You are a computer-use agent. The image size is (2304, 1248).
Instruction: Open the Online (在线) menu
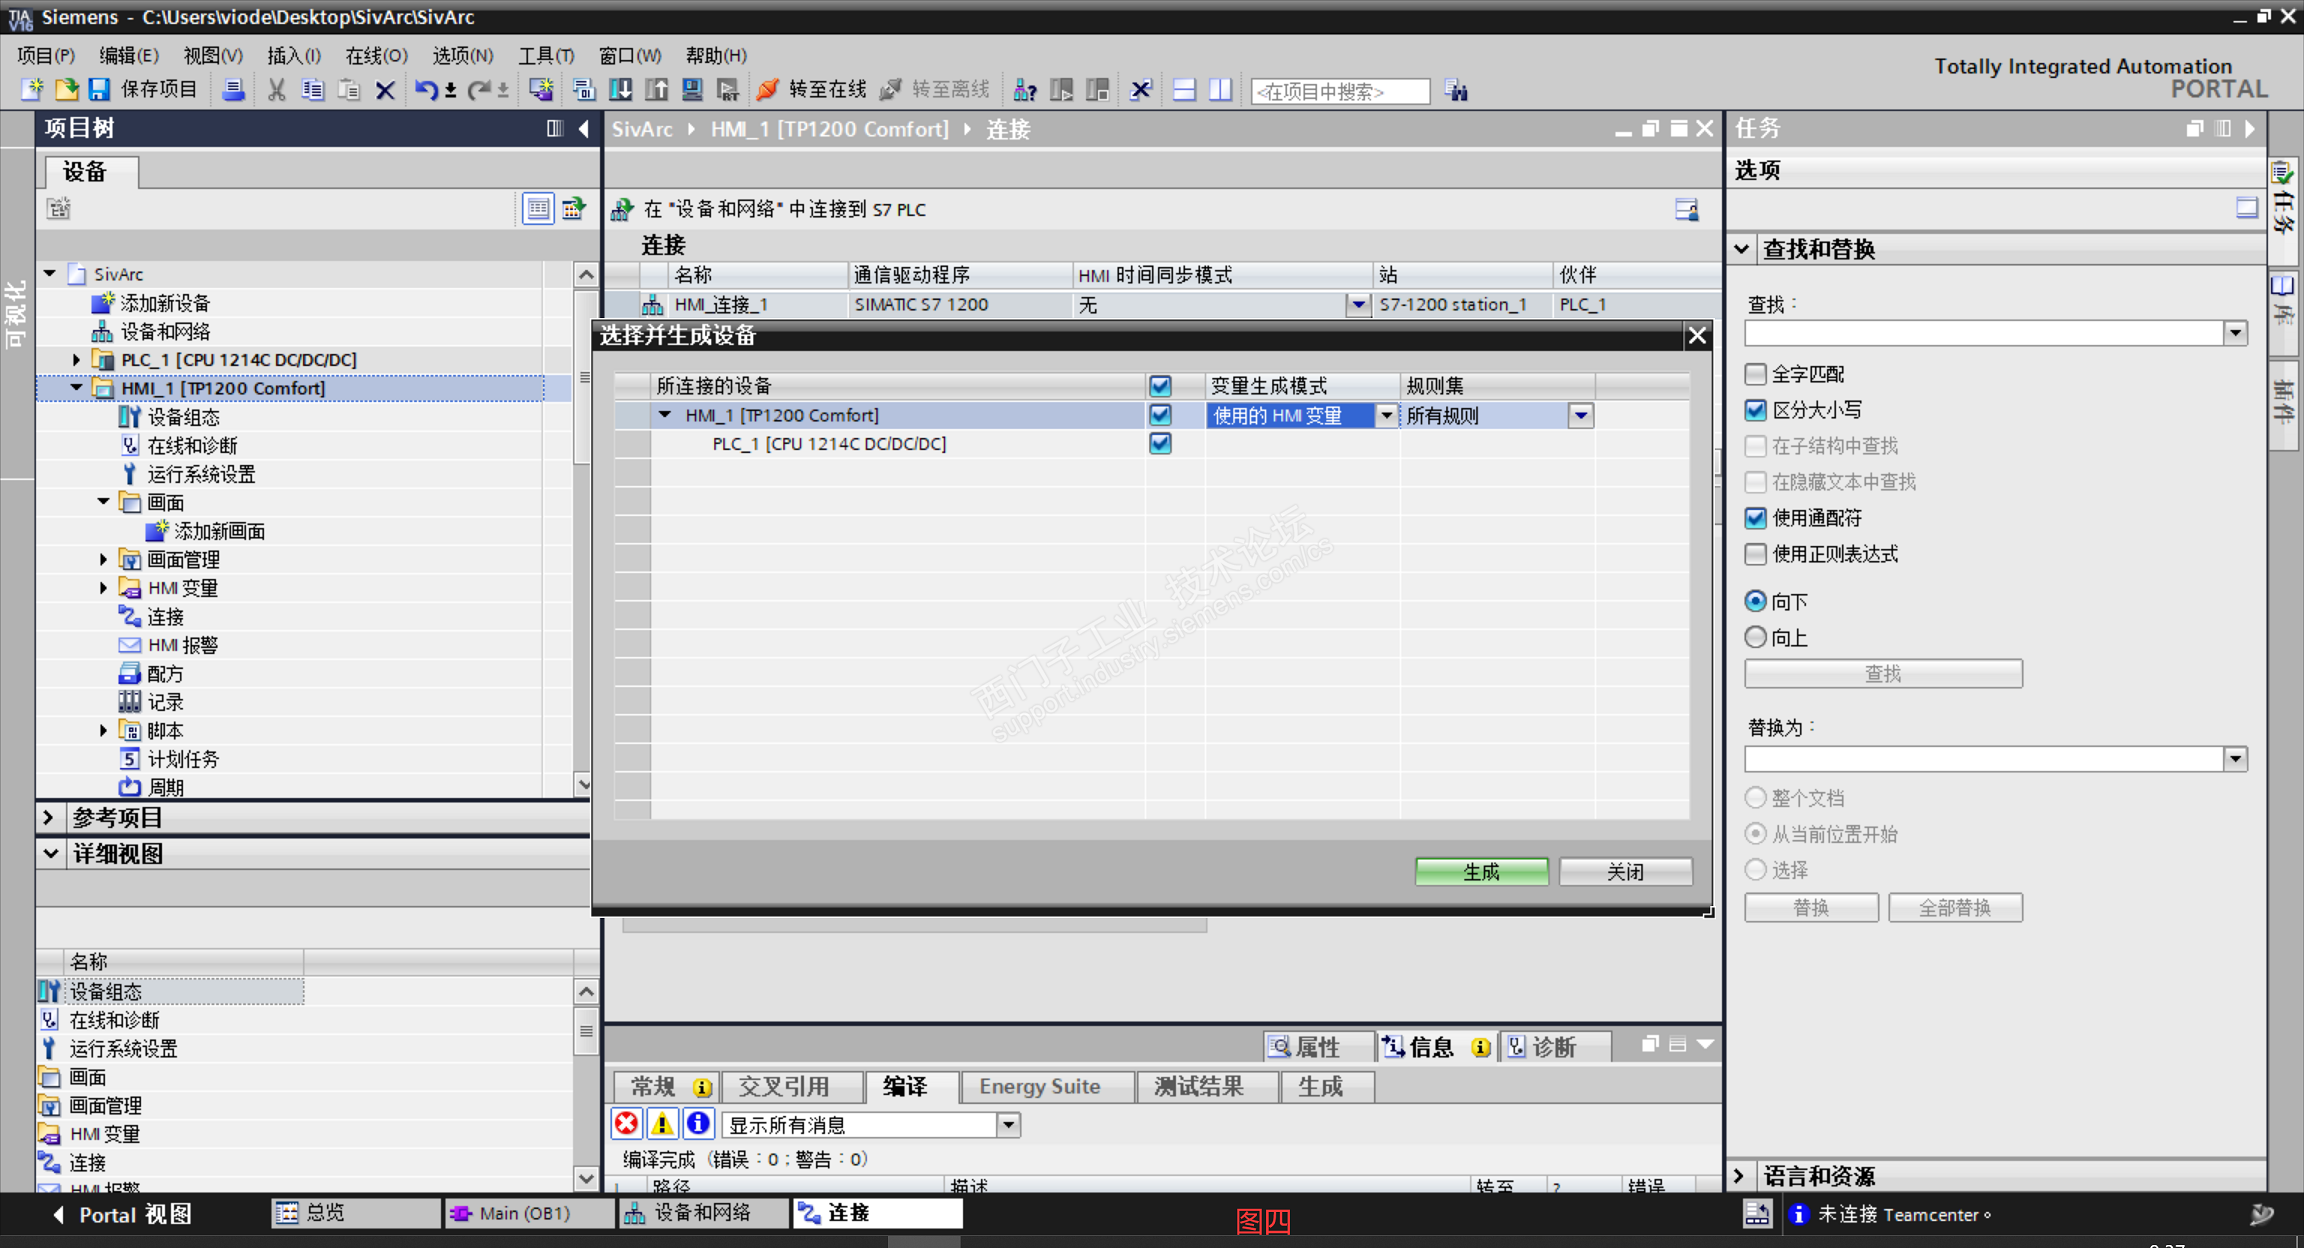(376, 55)
